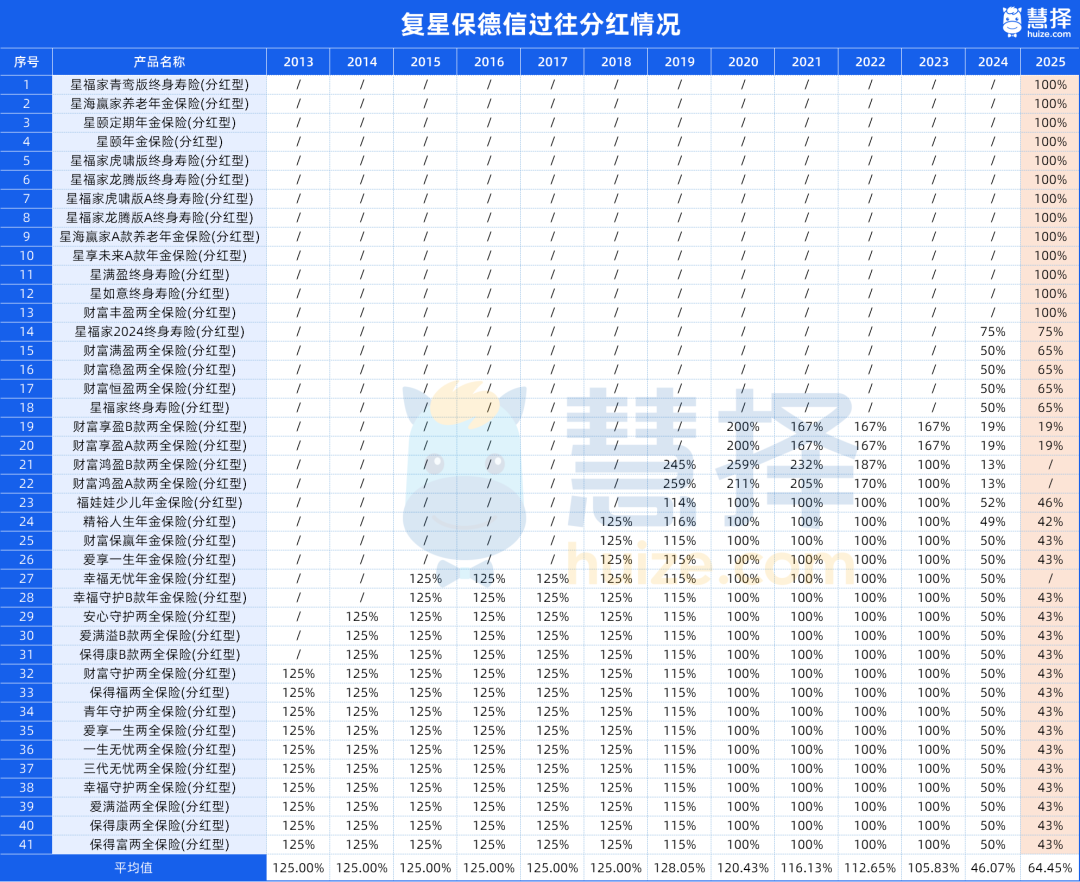Select the 序号 column header
The height and width of the screenshot is (882, 1080).
click(26, 62)
